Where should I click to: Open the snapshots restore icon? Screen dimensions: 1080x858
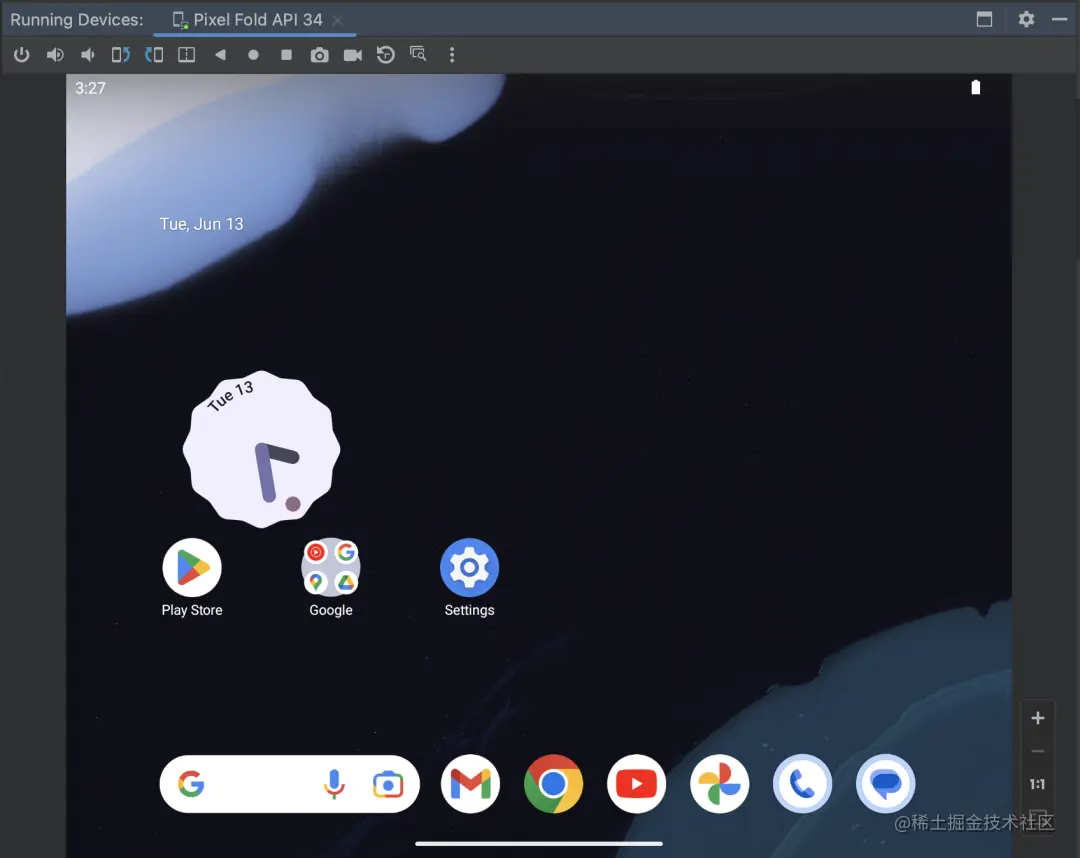coord(386,54)
